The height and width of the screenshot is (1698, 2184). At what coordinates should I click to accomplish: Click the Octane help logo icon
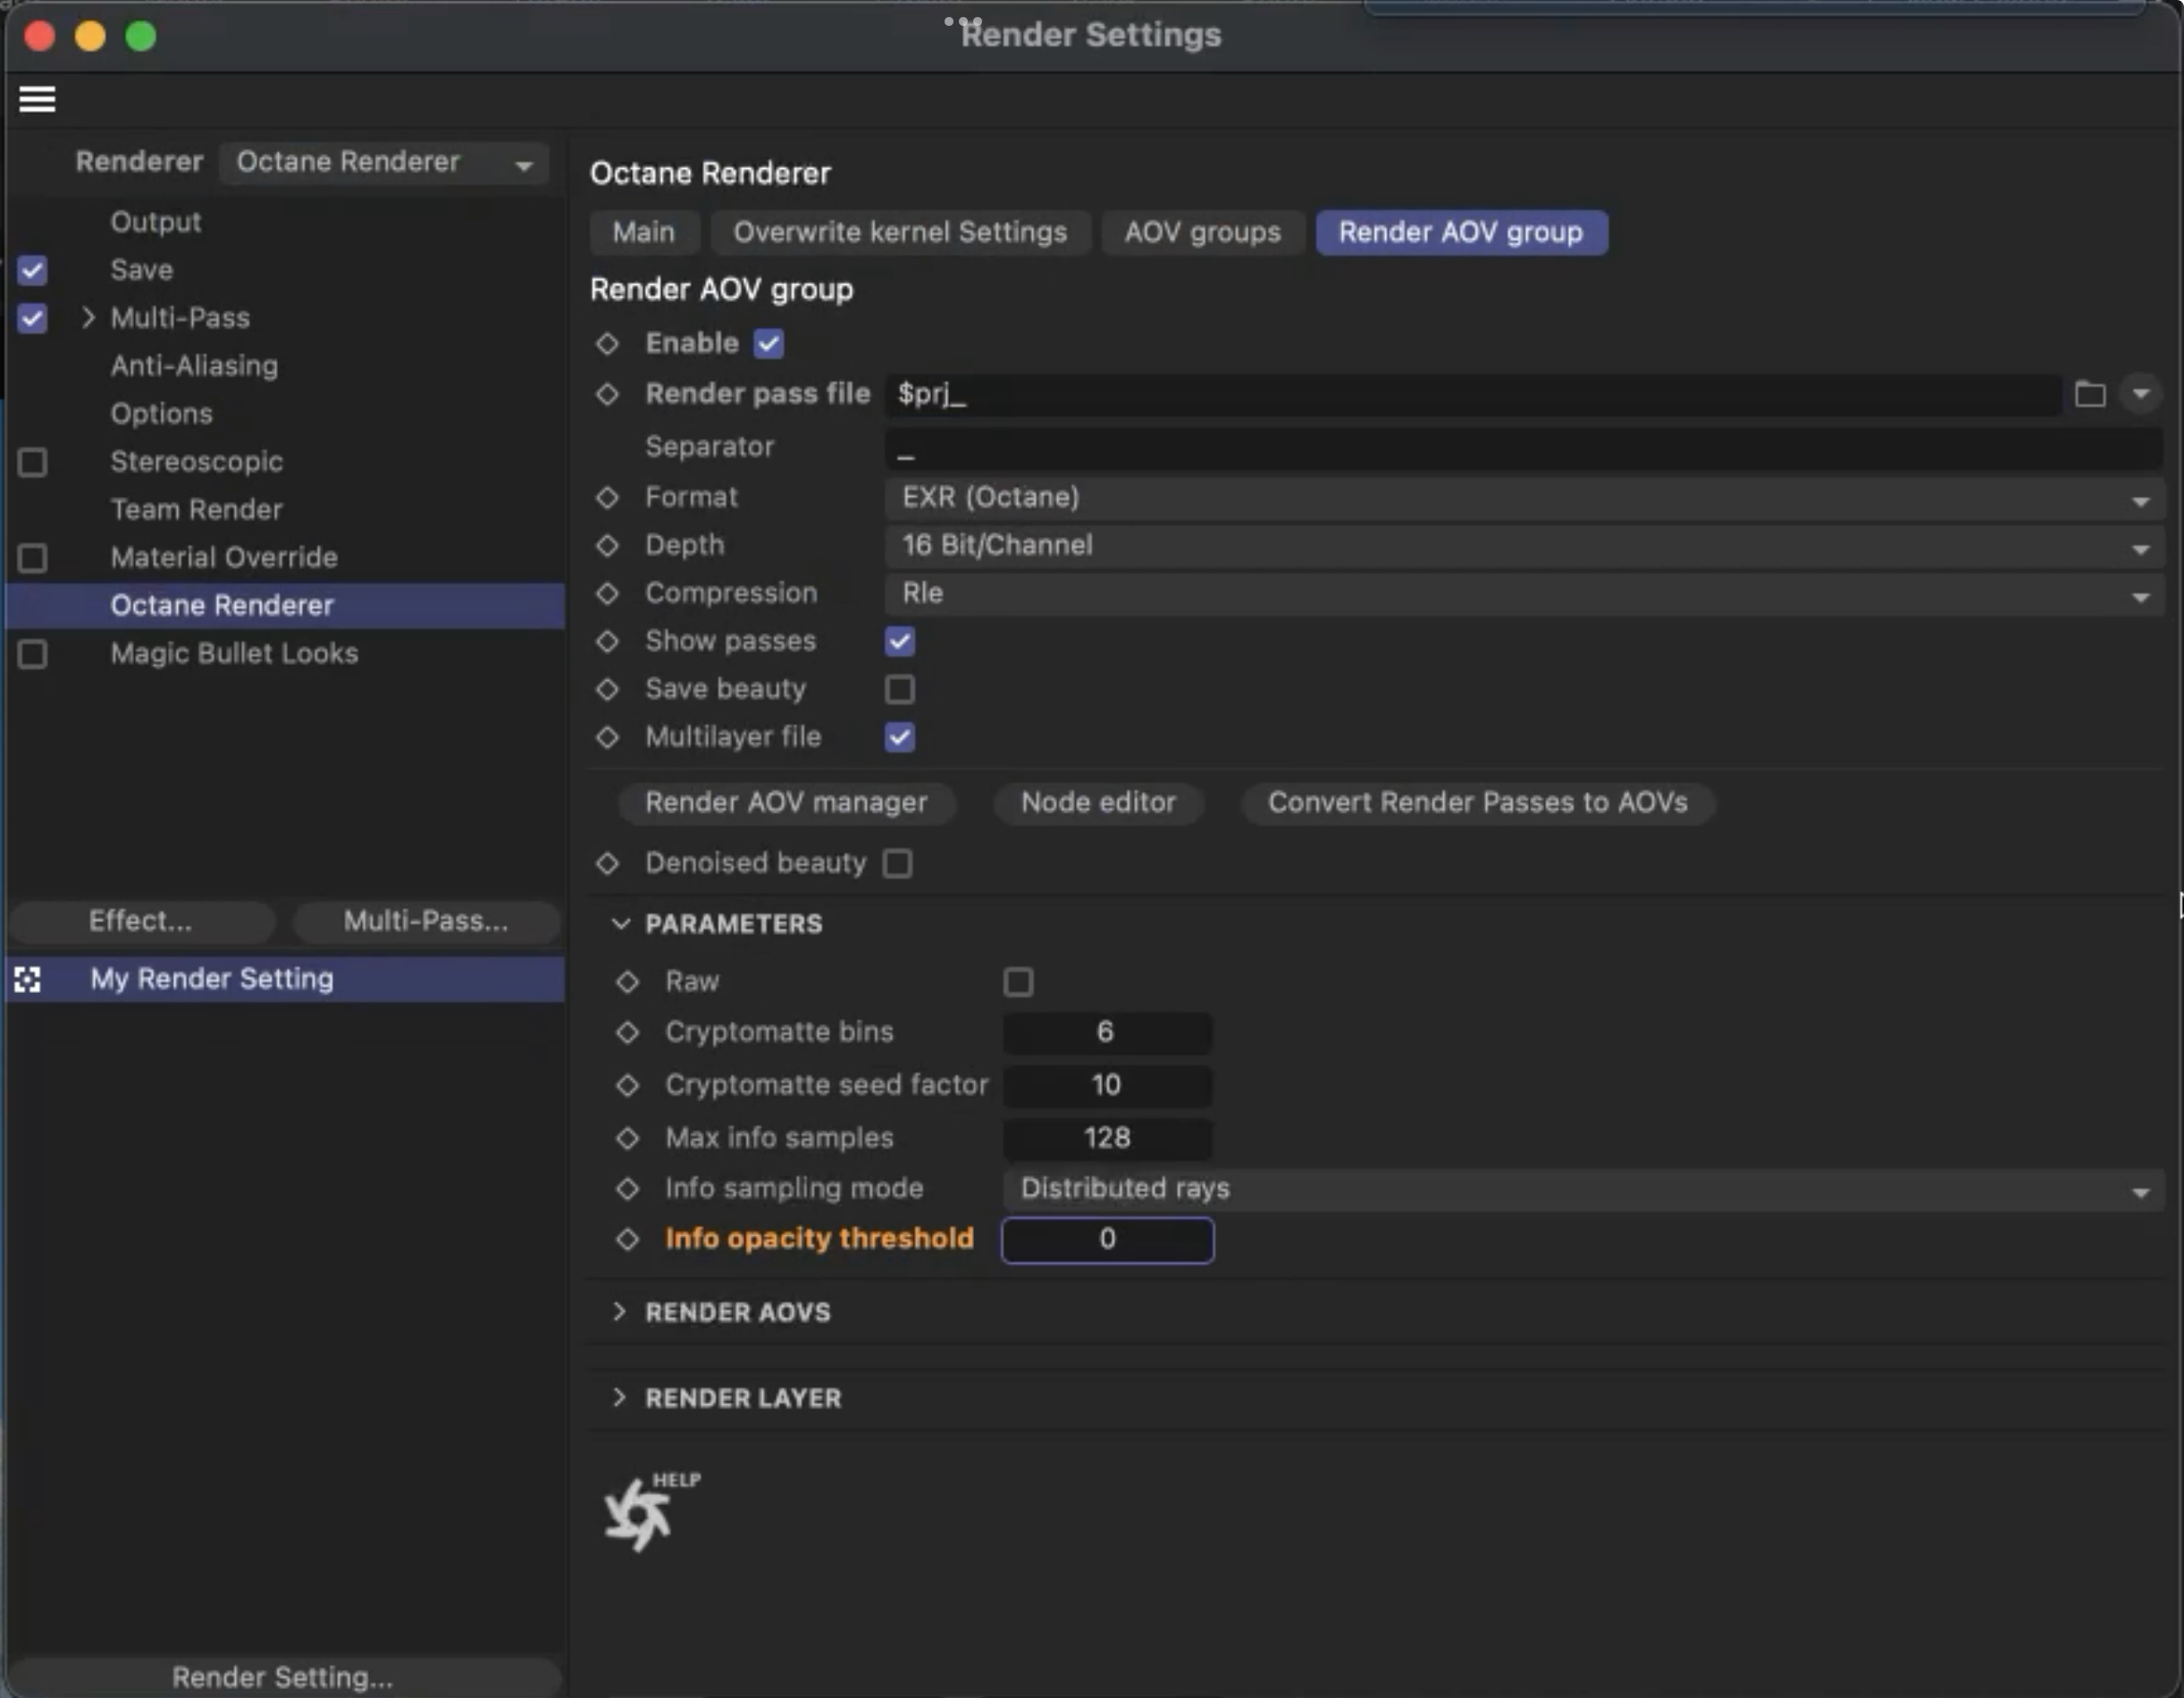pyautogui.click(x=639, y=1514)
